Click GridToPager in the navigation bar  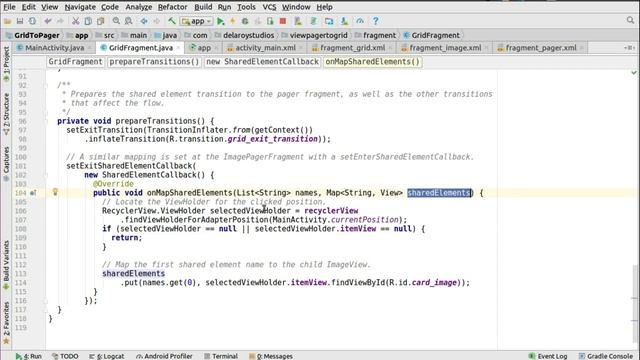tap(33, 36)
